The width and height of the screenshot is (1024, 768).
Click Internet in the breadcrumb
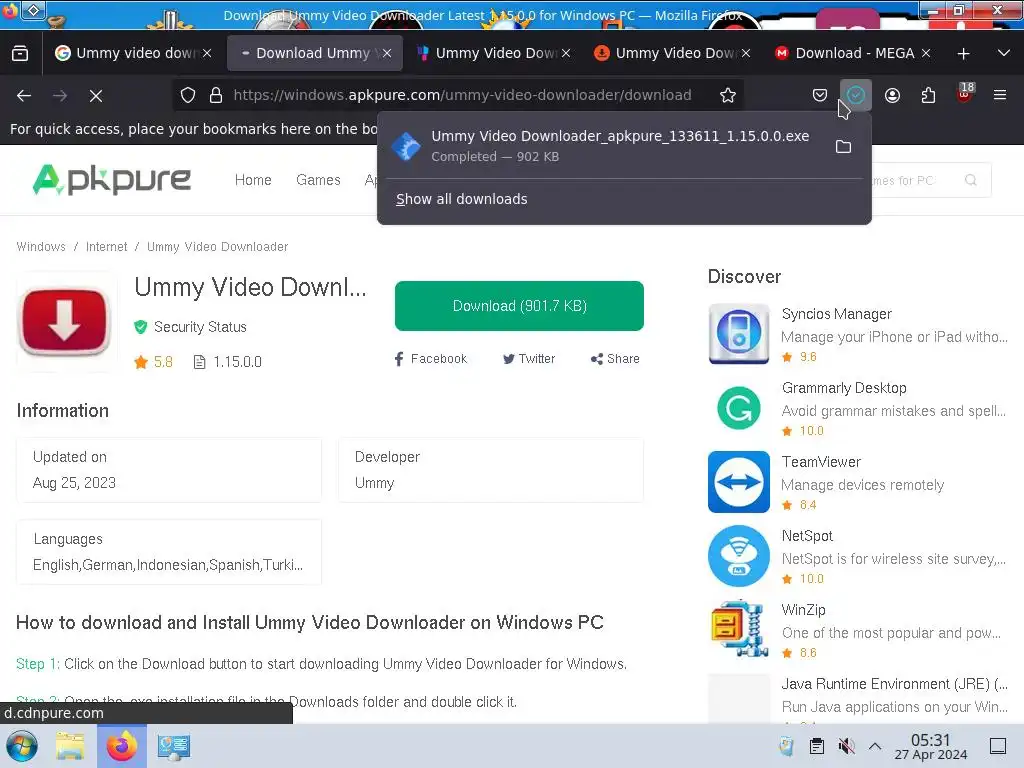point(106,247)
